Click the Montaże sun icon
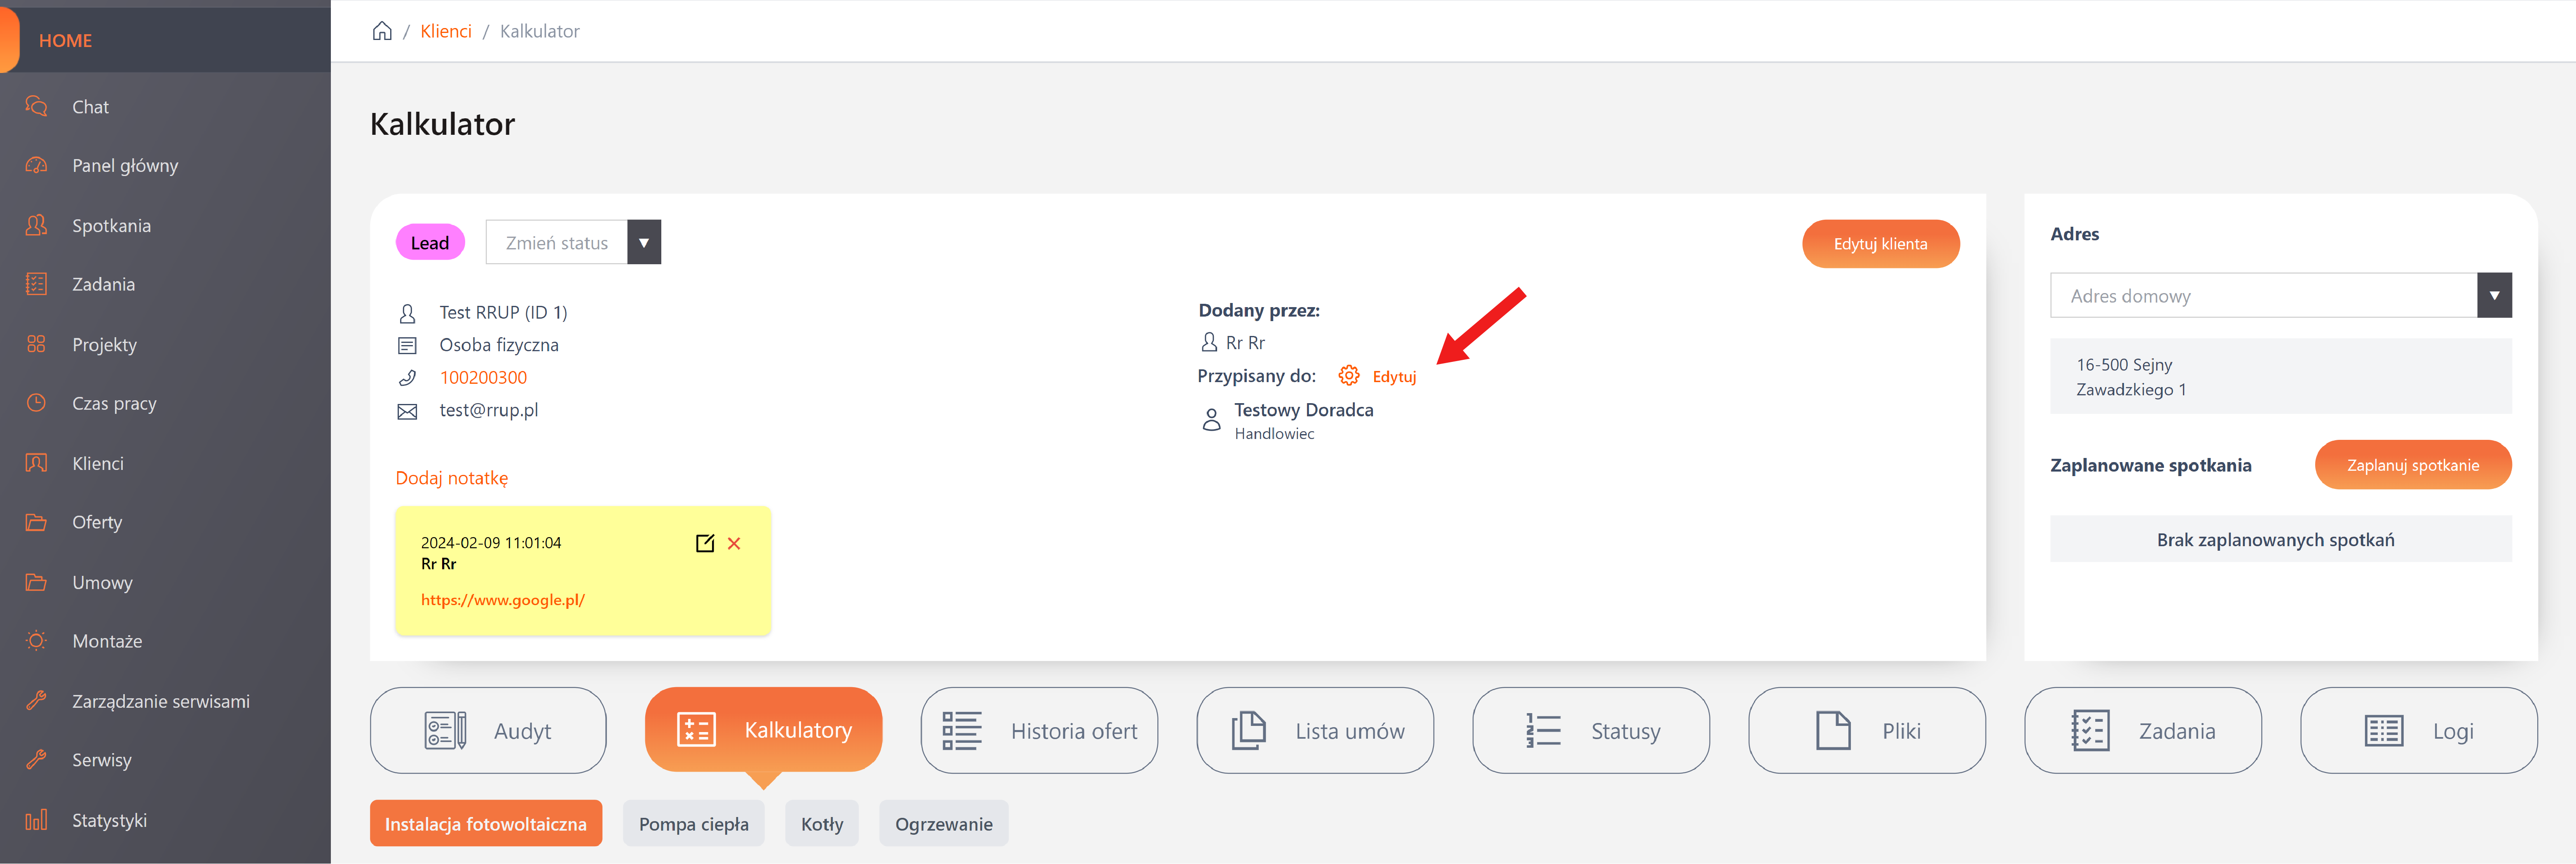The width and height of the screenshot is (2576, 864). pos(36,641)
